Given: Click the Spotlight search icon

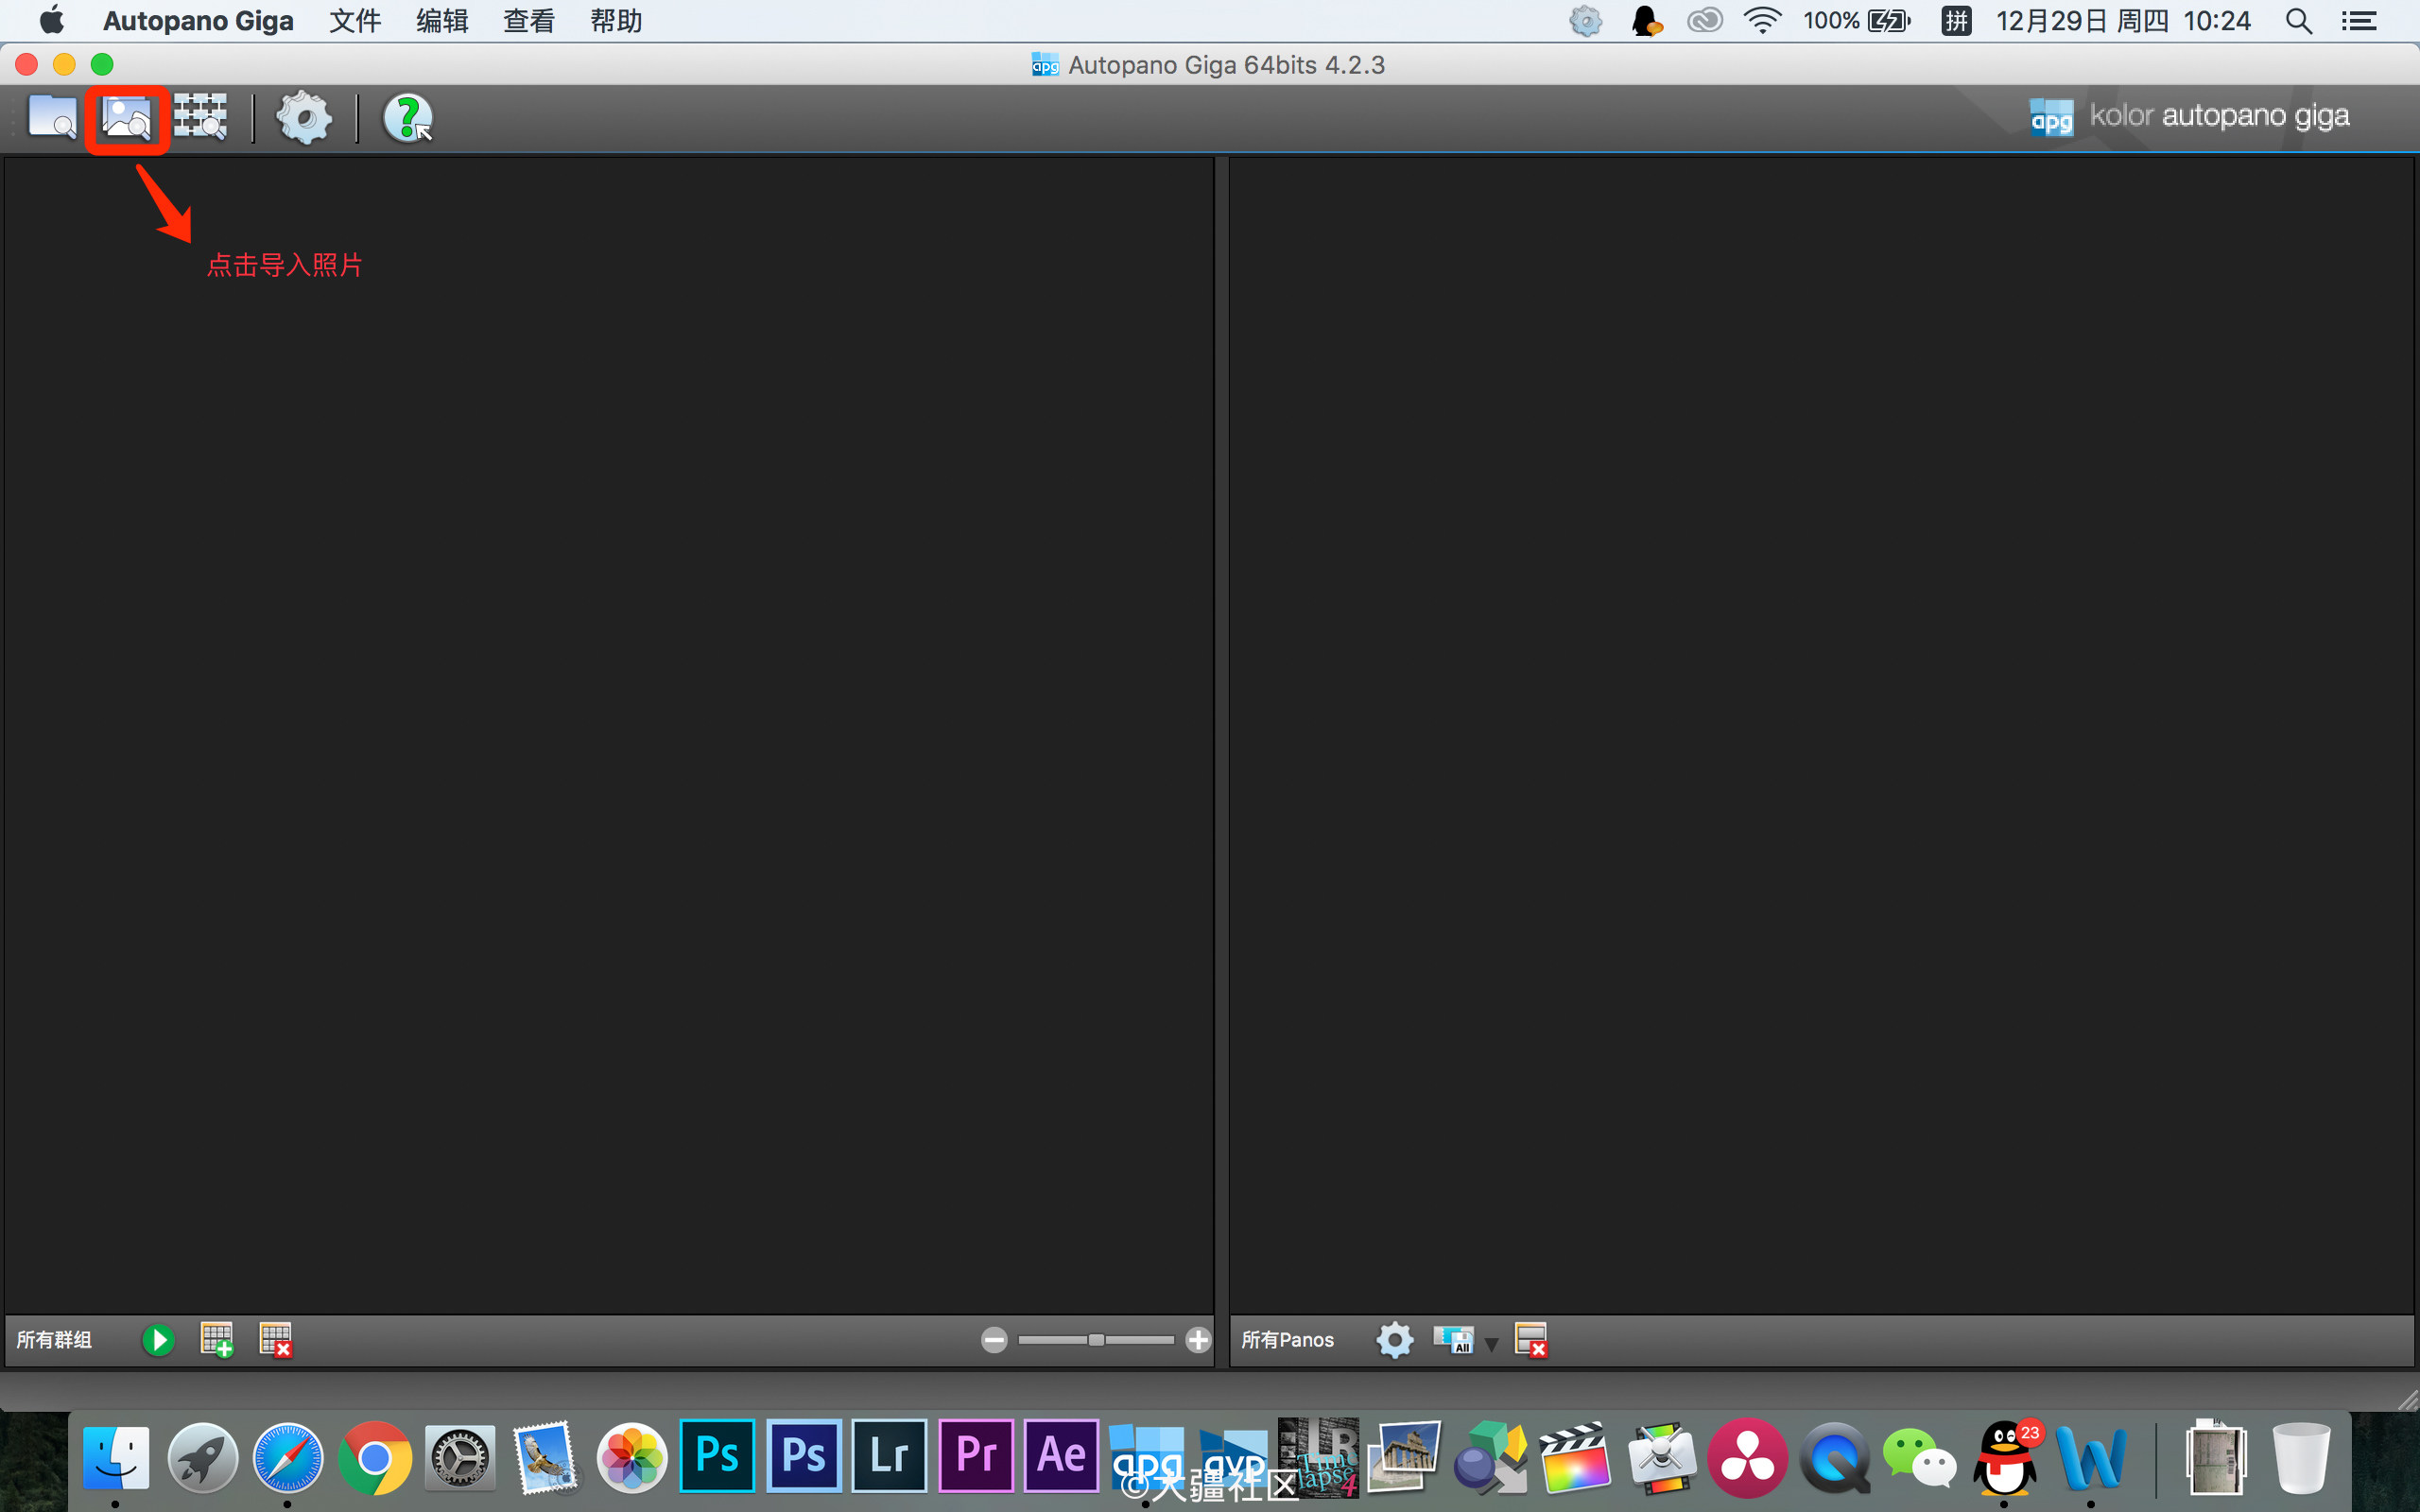Looking at the screenshot, I should tap(2299, 21).
